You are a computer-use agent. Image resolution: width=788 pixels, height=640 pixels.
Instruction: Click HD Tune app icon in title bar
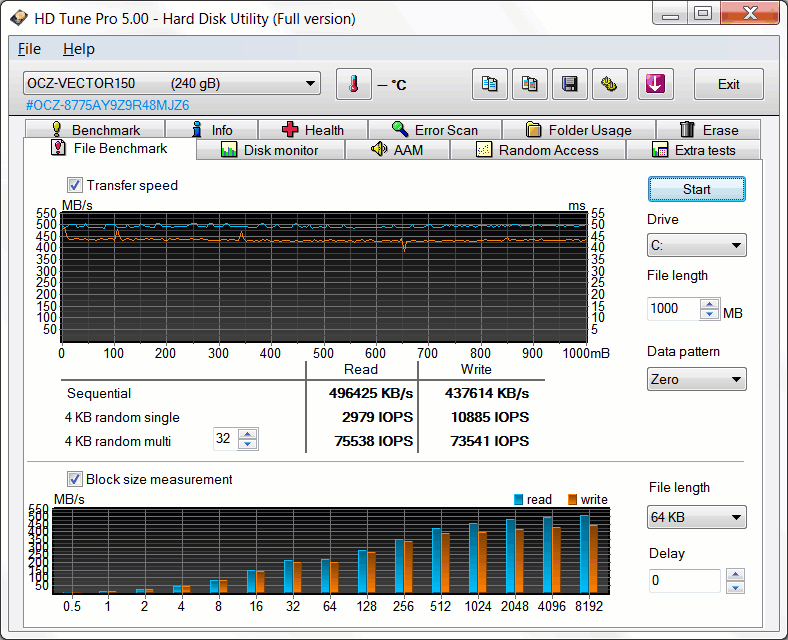(19, 19)
